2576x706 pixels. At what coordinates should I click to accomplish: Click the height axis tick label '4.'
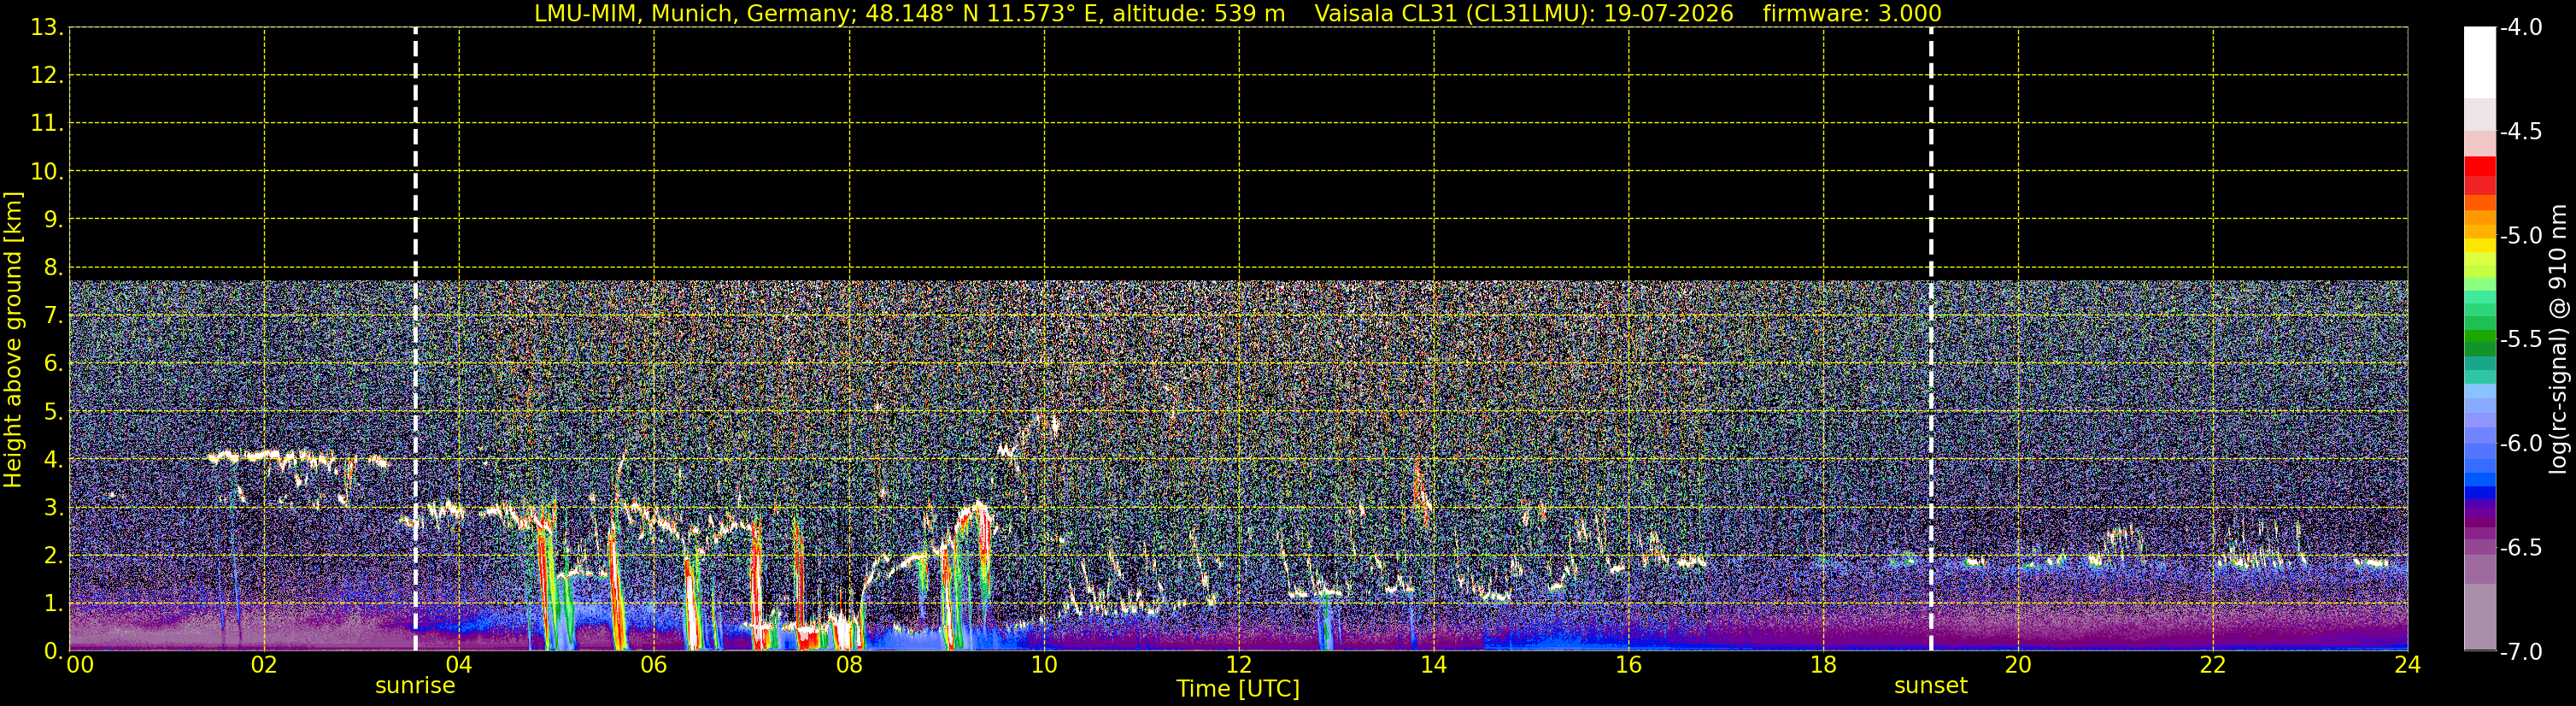click(52, 459)
